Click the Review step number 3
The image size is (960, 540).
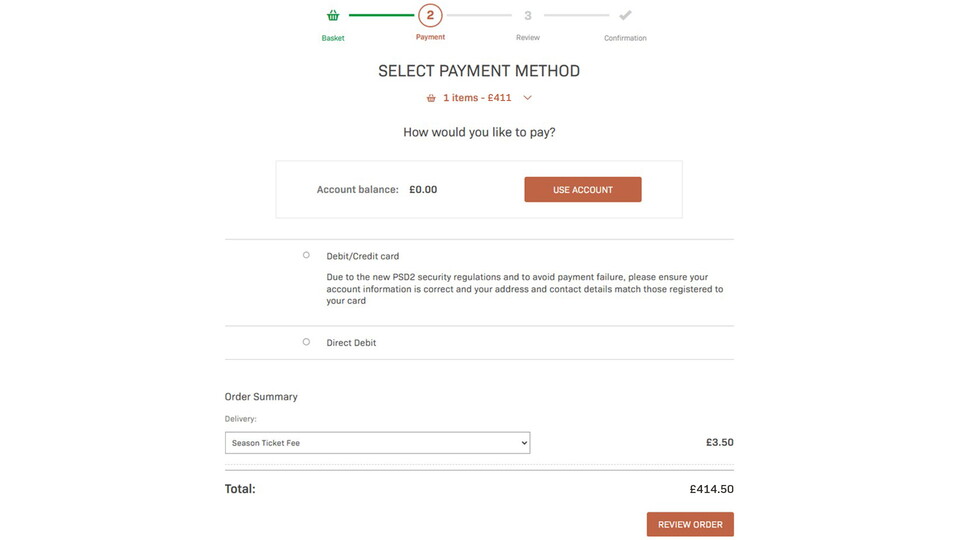coord(528,15)
